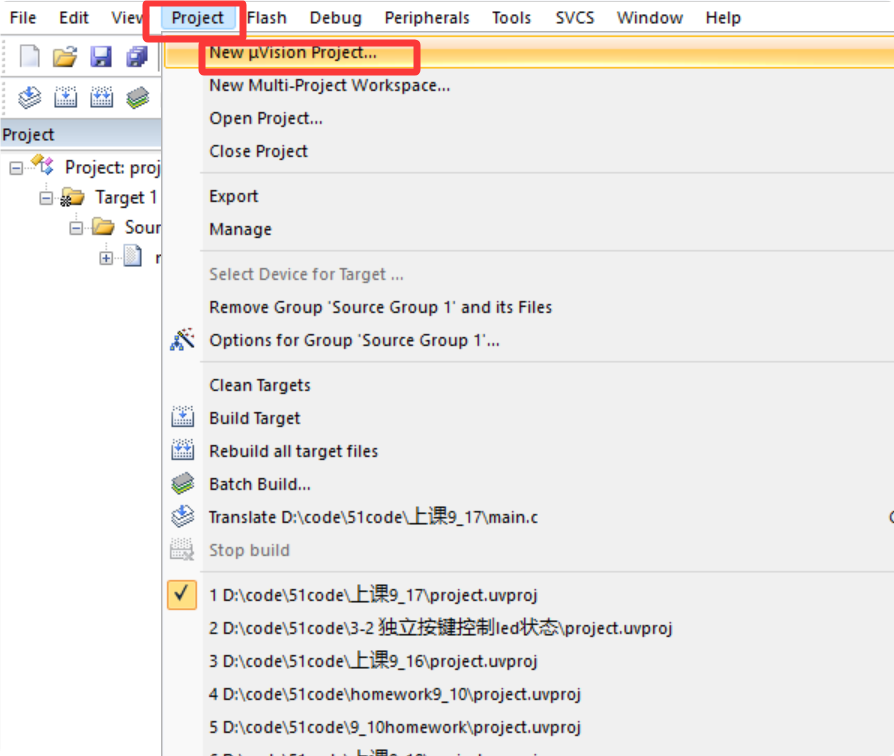
Task: Click the Batch Build menu icon
Action: (182, 483)
